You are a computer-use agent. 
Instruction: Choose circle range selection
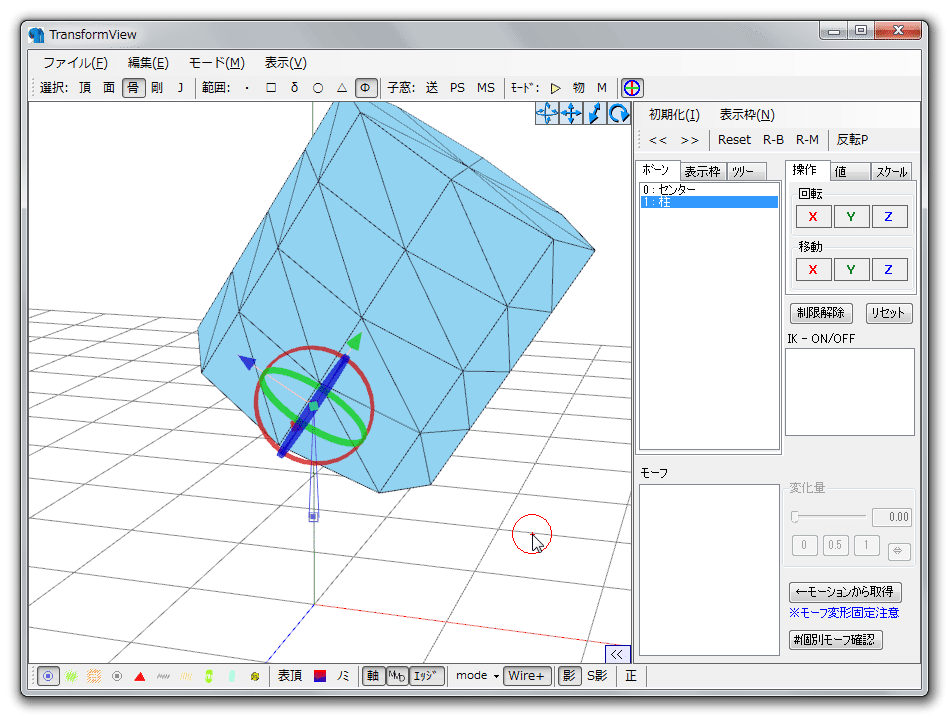(318, 88)
